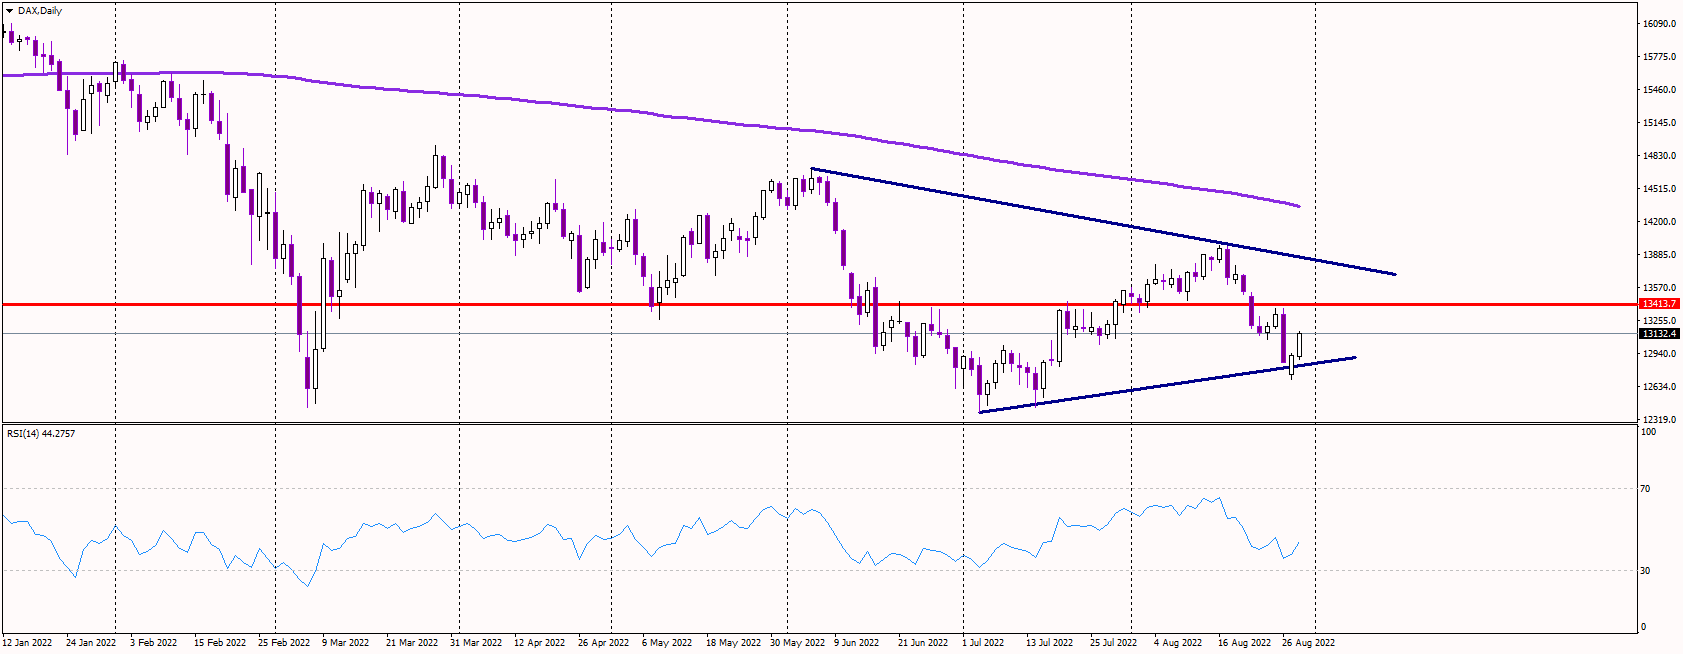
Task: Click the 6 May 2022 date label
Action: (x=667, y=643)
